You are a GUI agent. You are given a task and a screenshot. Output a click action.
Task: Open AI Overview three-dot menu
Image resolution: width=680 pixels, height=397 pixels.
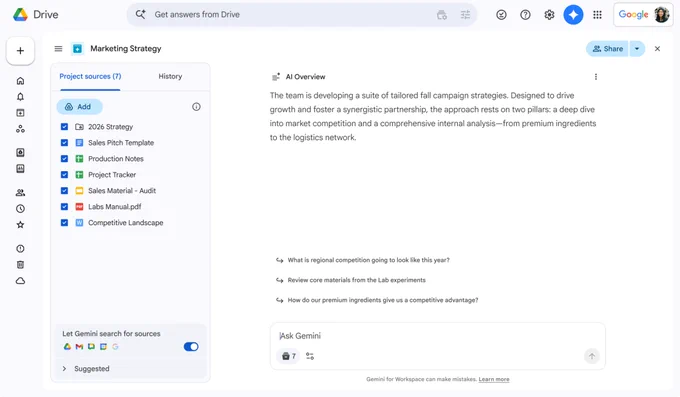596,77
